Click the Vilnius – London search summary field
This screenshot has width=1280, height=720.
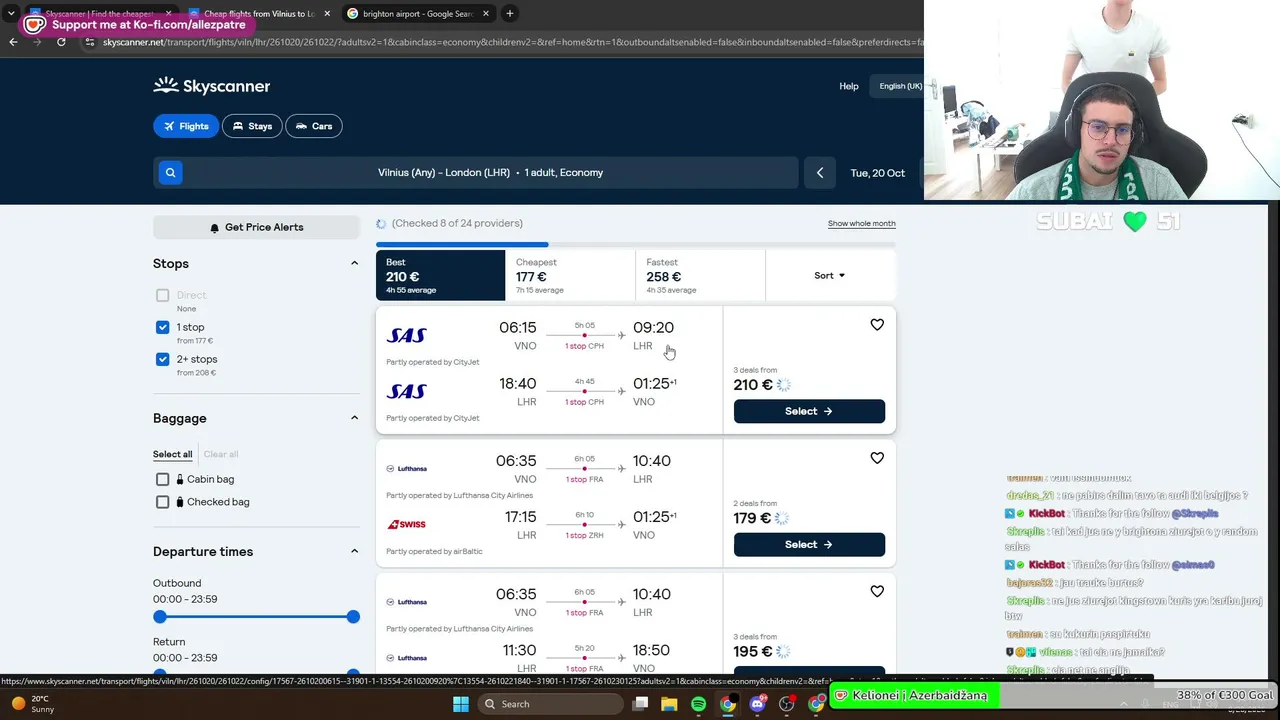point(490,173)
